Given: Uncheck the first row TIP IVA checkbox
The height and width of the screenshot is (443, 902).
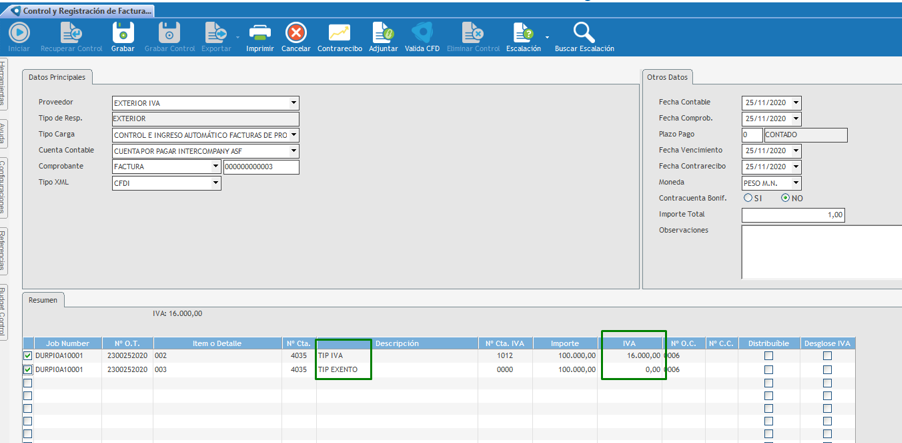Looking at the screenshot, I should (x=28, y=356).
